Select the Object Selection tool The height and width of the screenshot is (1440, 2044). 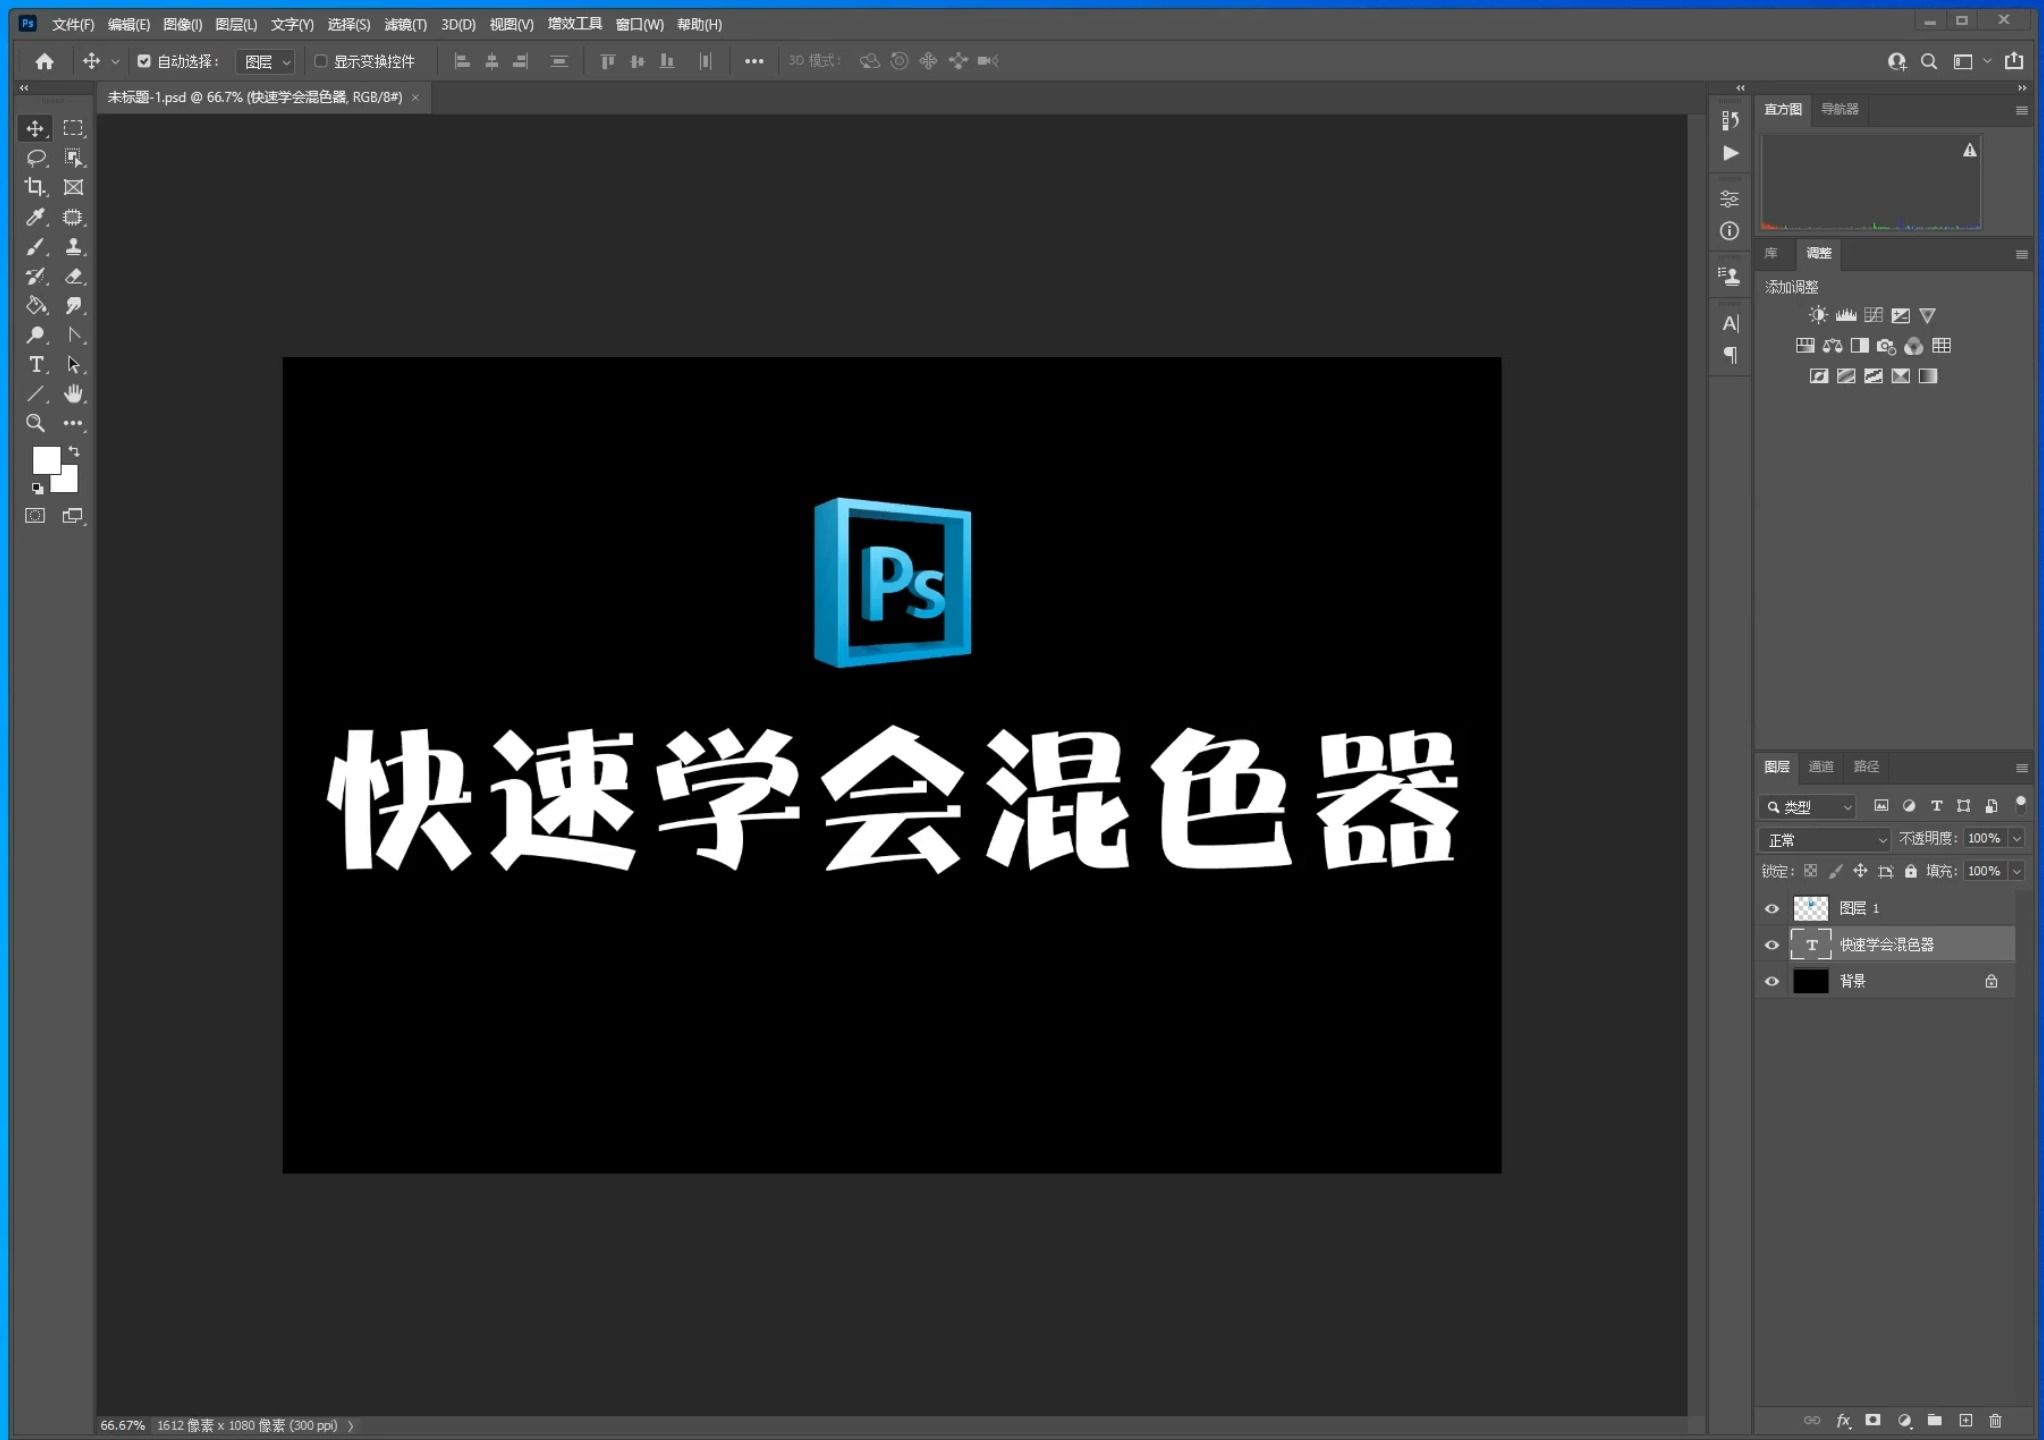(x=73, y=158)
